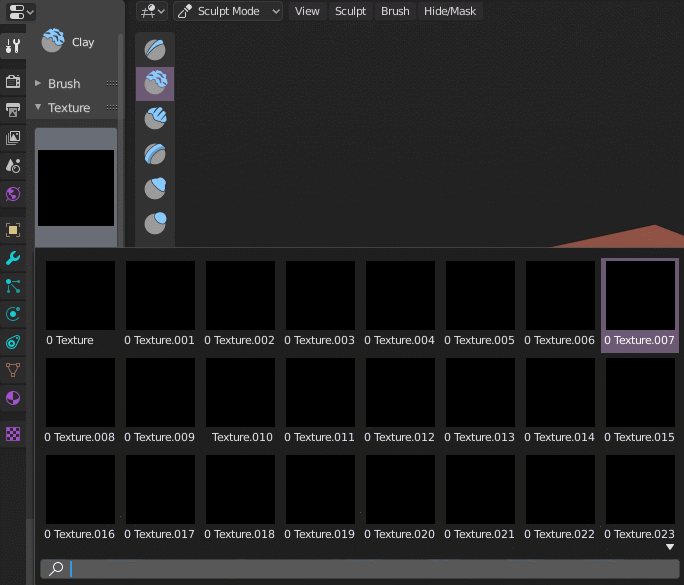Click the Clay brush icon in the properties header
This screenshot has height=585, width=684.
53,41
